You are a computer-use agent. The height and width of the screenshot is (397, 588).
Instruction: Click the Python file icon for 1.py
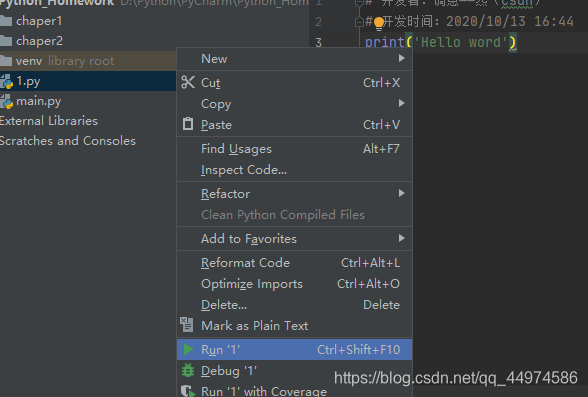pyautogui.click(x=6, y=81)
